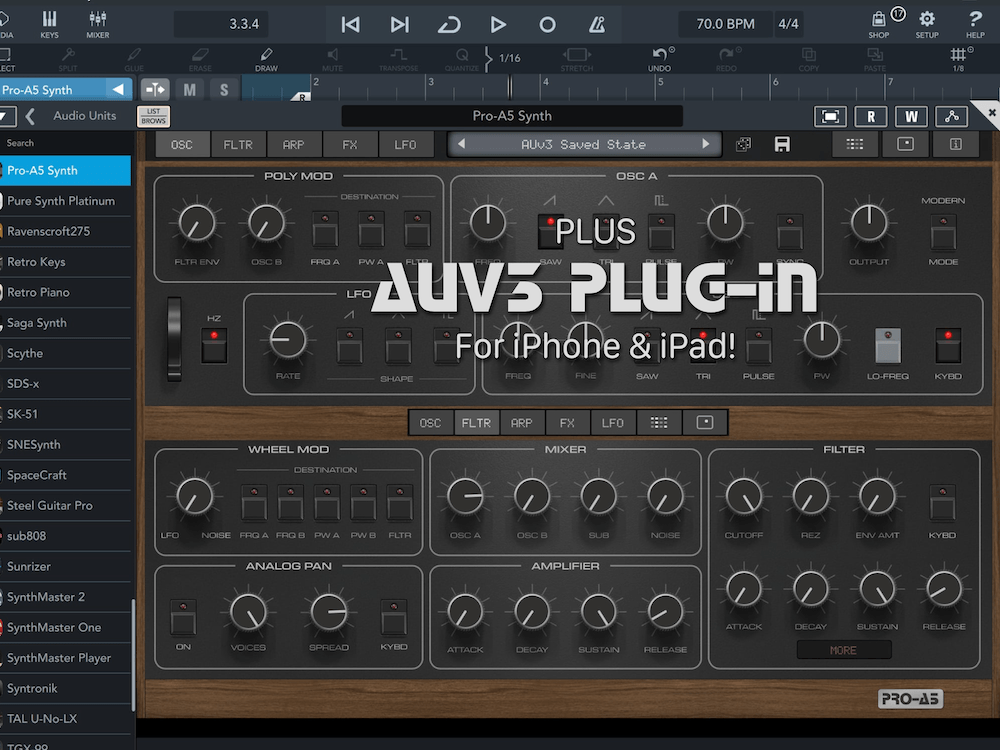
Task: Toggle plugin fullscreen view icon
Action: coord(830,116)
